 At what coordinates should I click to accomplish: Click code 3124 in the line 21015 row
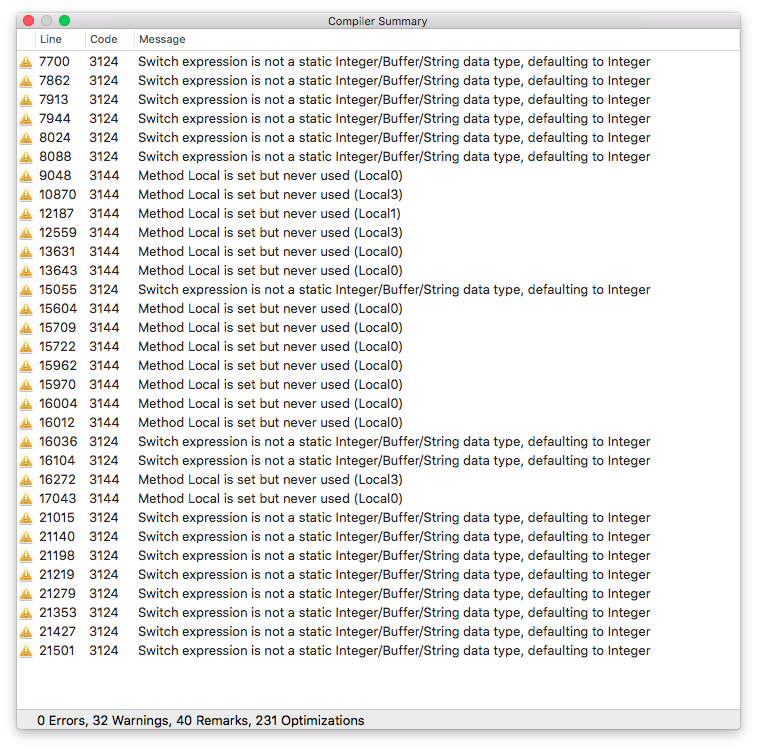(x=104, y=518)
